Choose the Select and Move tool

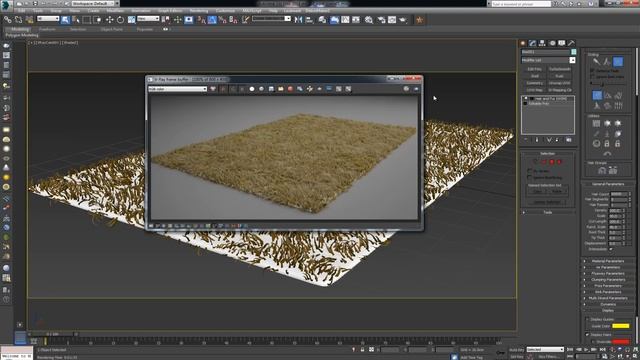click(109, 20)
